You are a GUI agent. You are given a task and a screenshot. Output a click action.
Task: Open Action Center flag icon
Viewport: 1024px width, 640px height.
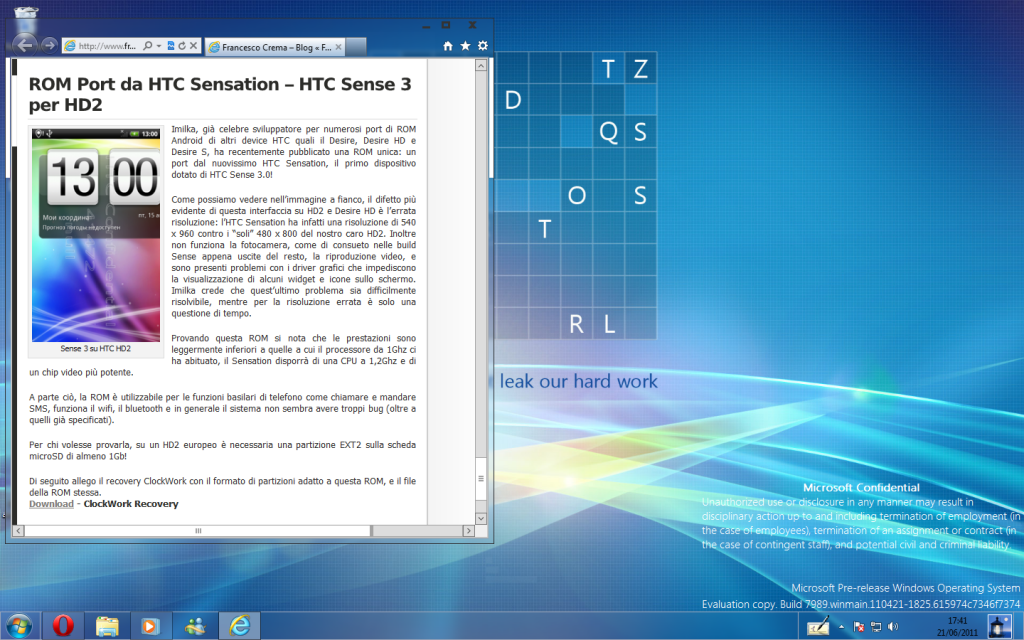pos(859,626)
